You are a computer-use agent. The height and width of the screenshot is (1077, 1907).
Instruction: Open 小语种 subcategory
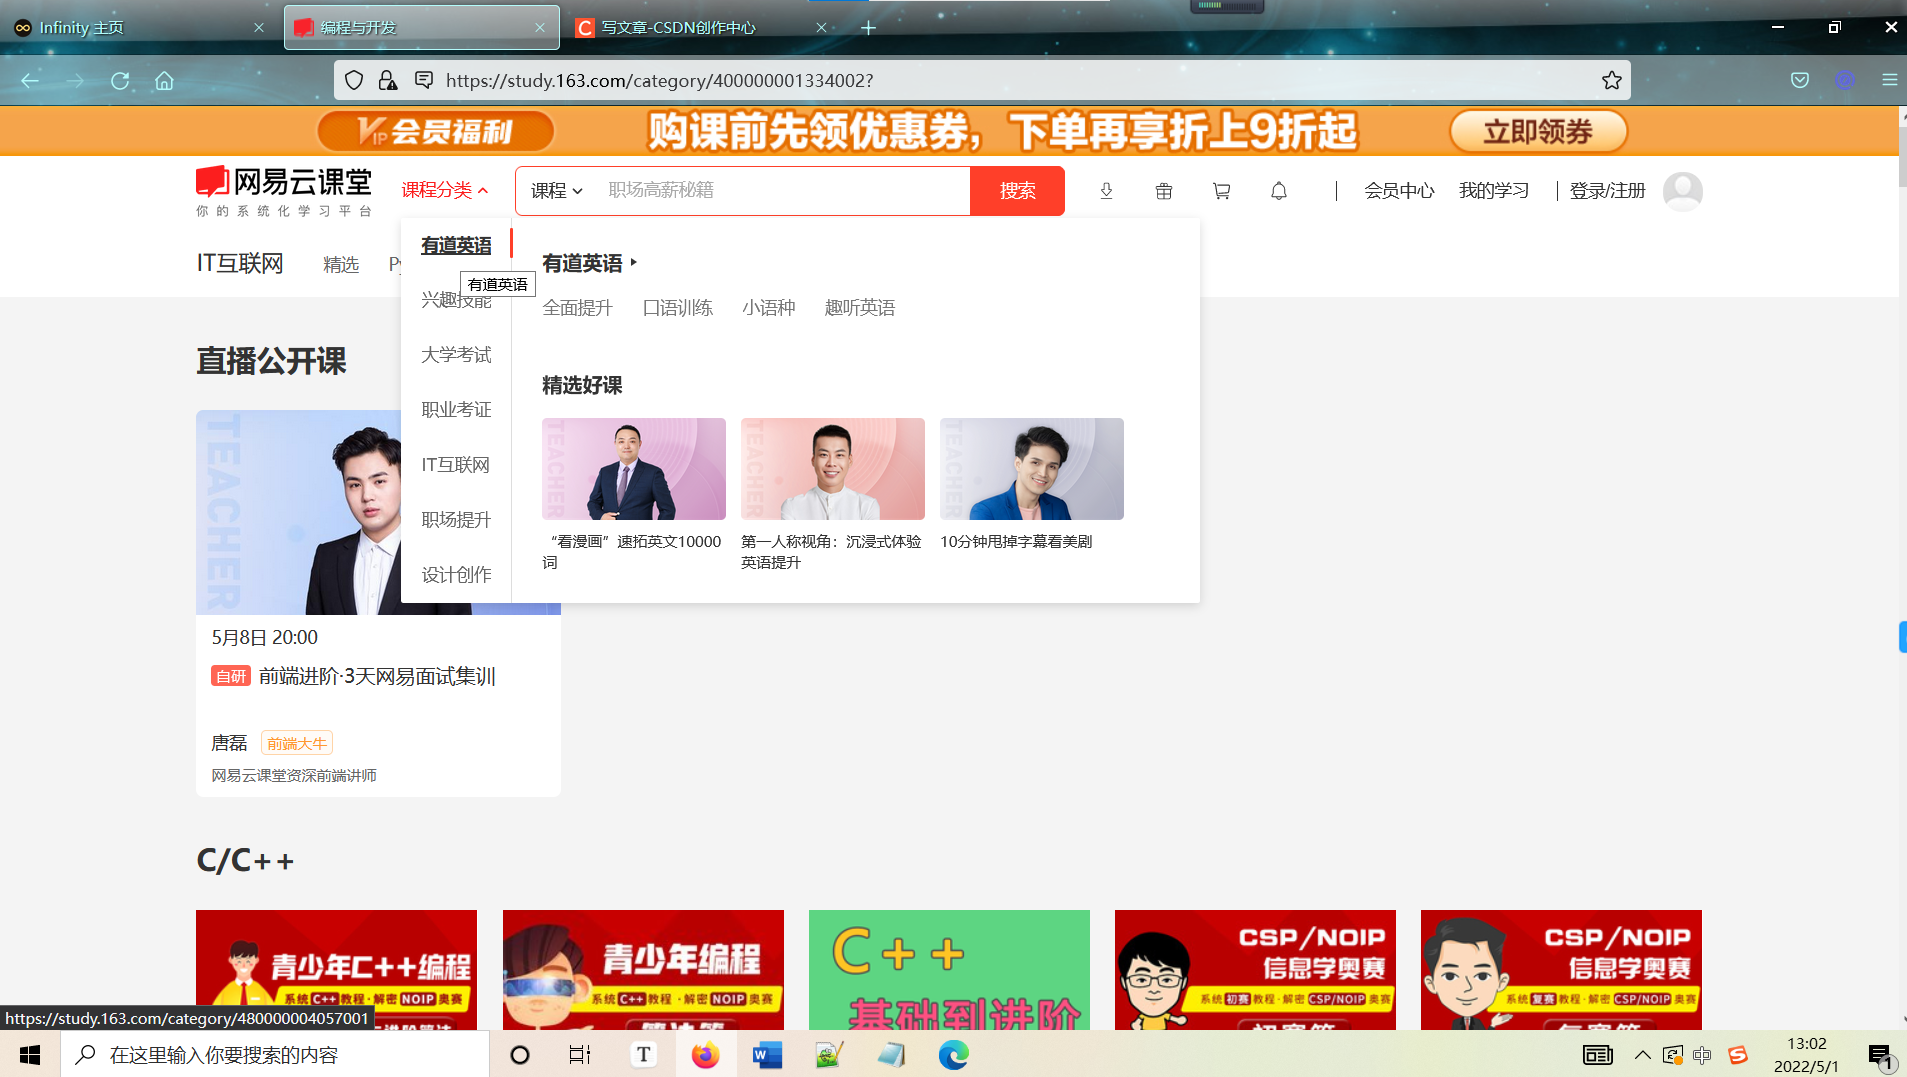(769, 308)
